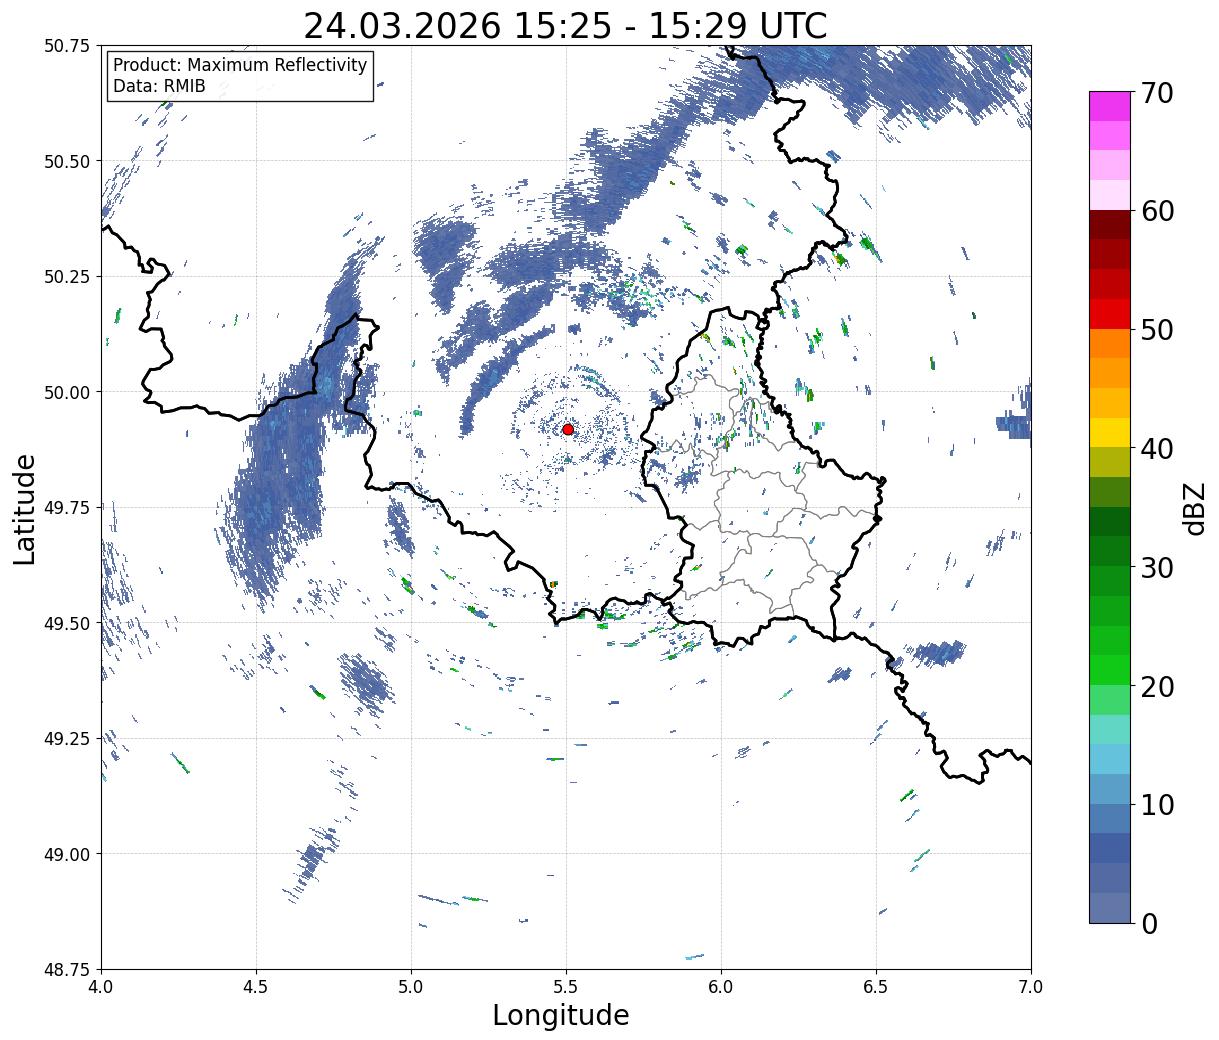Click the 50.75 latitude tick label
The height and width of the screenshot is (1040, 1219).
67,46
